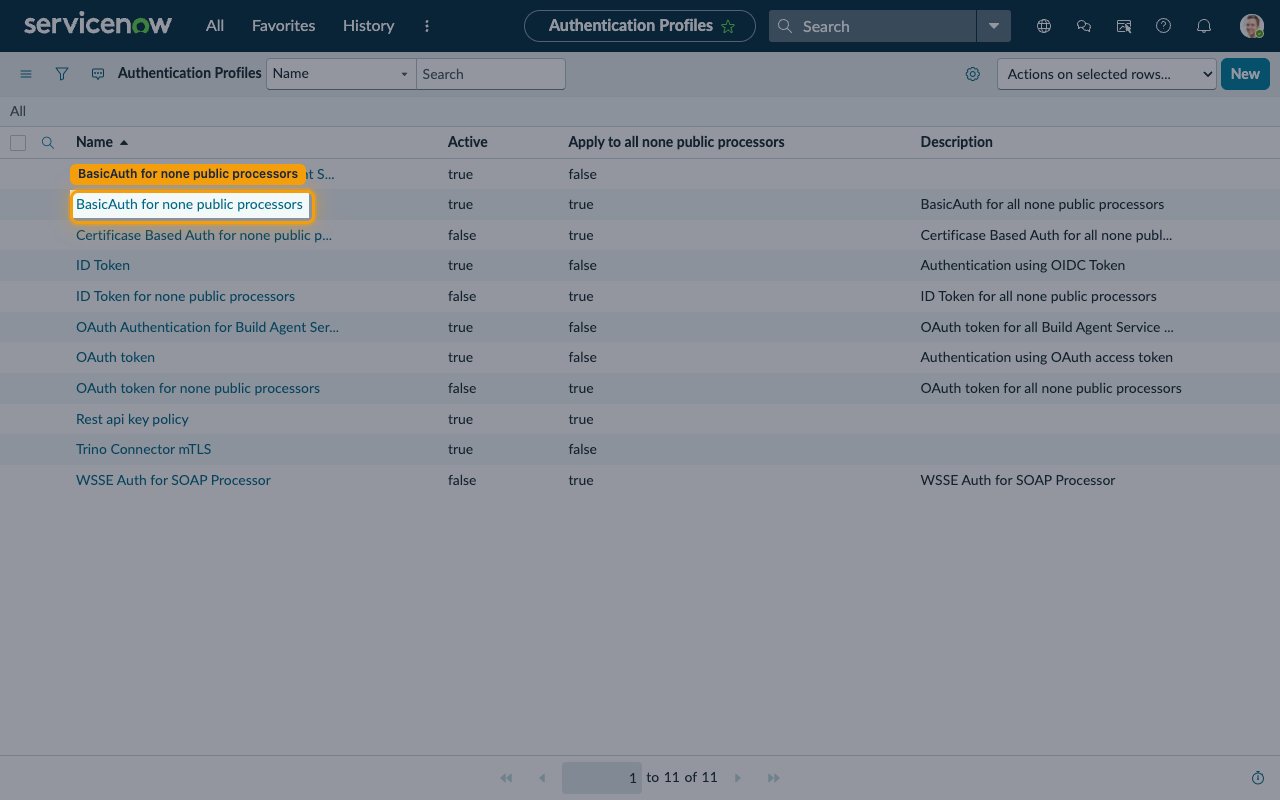The width and height of the screenshot is (1280, 800).
Task: Go to the first page of results
Action: tap(506, 778)
